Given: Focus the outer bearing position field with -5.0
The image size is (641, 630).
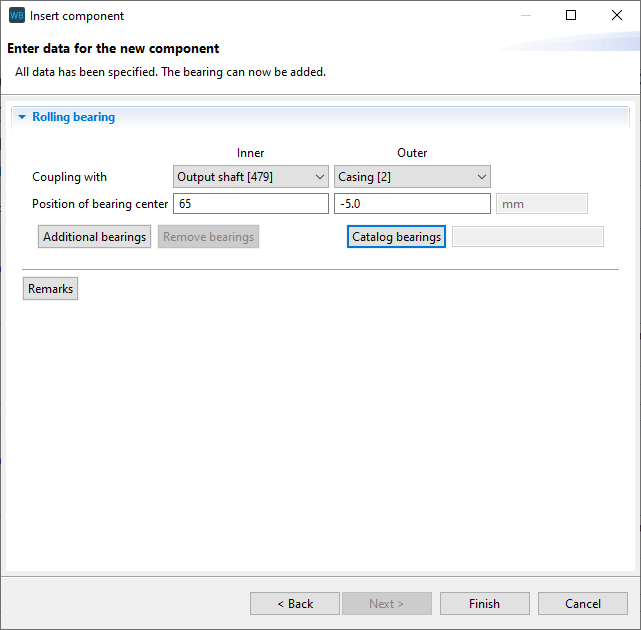Looking at the screenshot, I should coord(412,204).
